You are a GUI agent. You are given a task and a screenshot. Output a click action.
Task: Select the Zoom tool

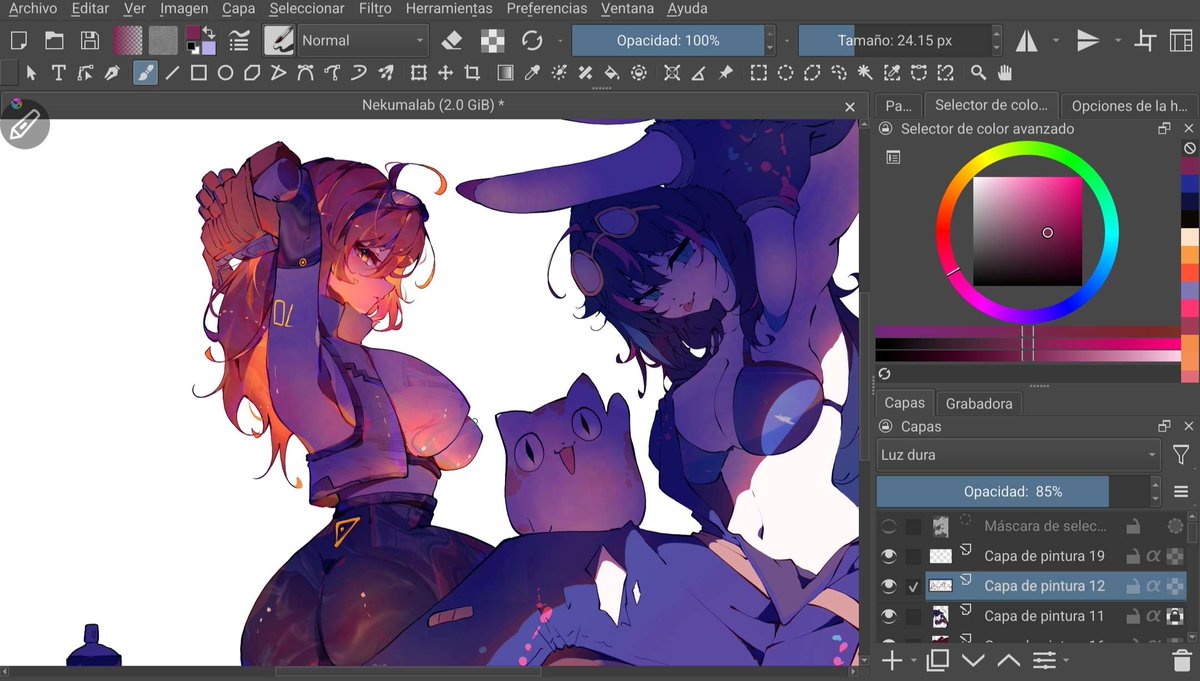978,72
